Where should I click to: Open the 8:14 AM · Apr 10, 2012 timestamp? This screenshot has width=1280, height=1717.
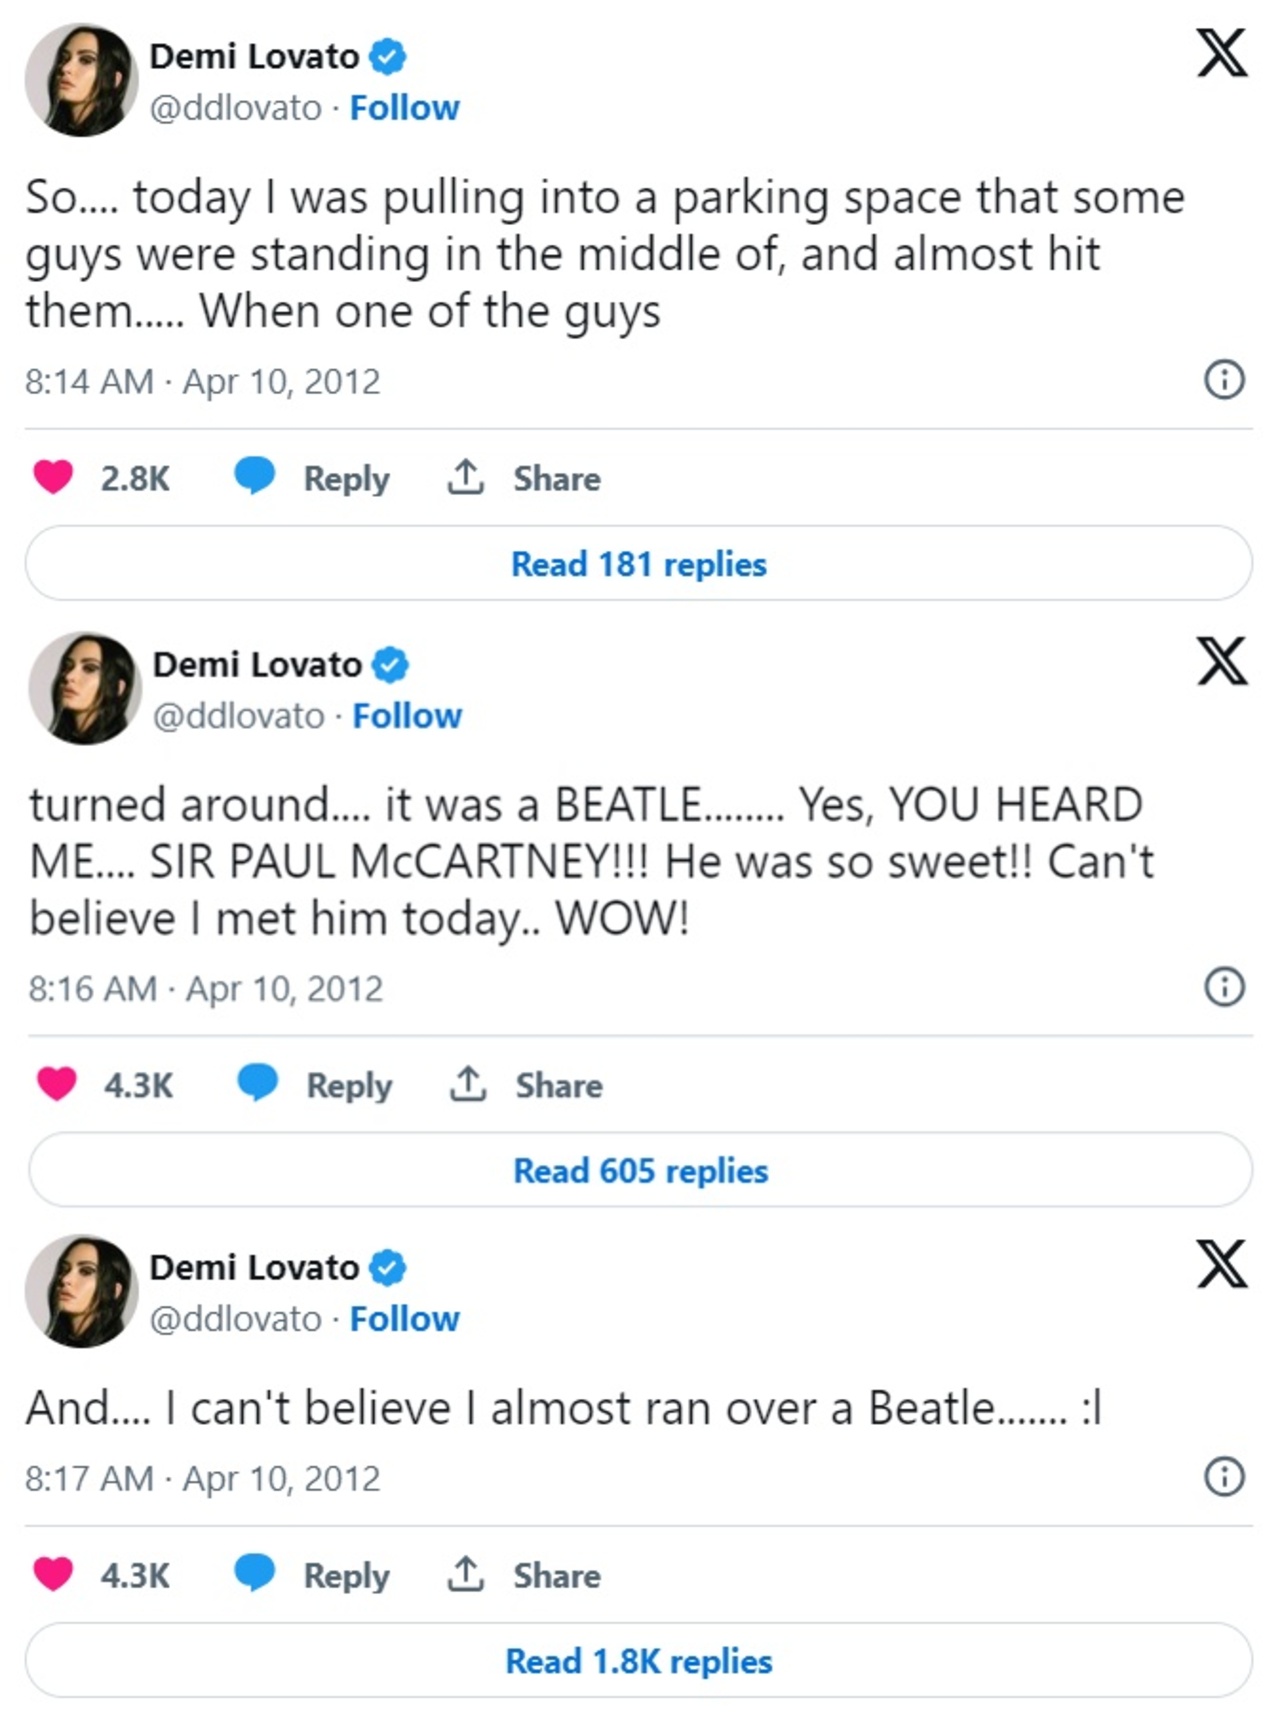[x=203, y=381]
